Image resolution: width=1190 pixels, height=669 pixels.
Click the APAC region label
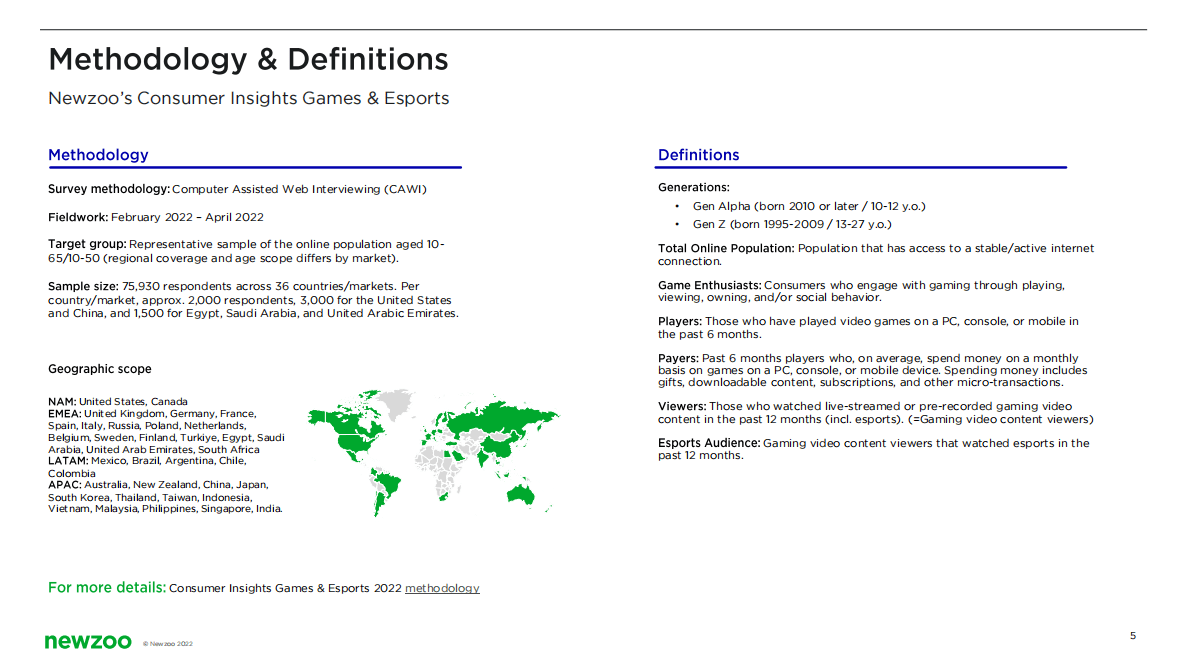click(65, 485)
